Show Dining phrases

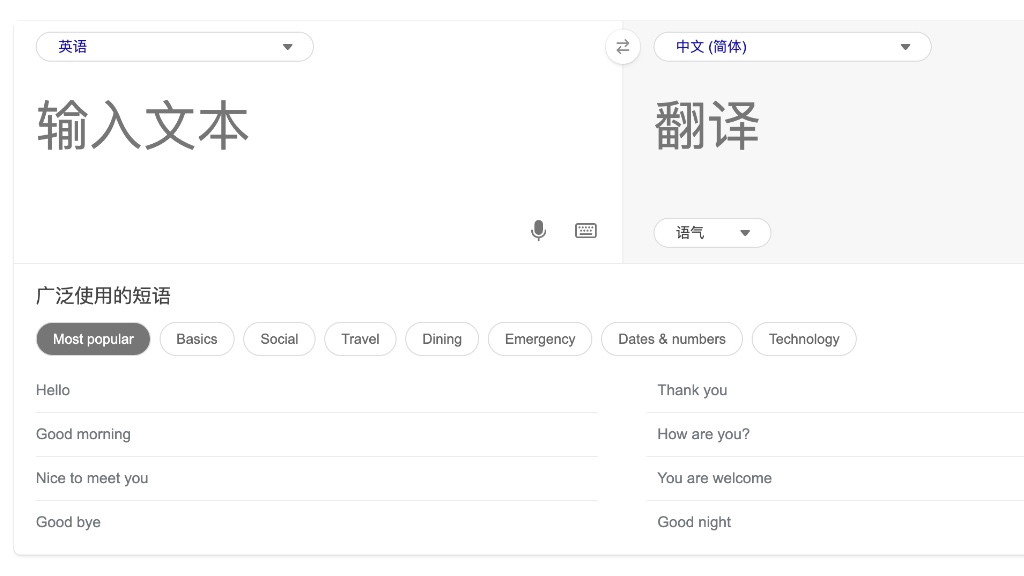441,339
